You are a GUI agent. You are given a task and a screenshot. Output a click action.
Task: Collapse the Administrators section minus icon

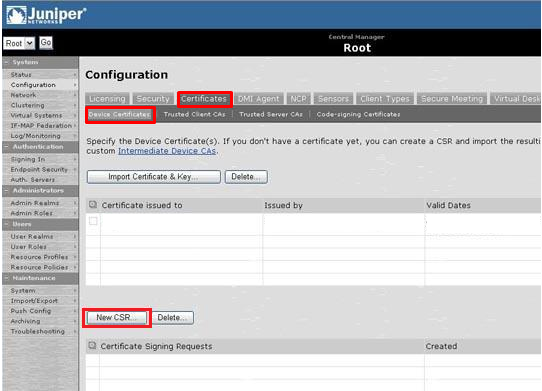[6, 190]
